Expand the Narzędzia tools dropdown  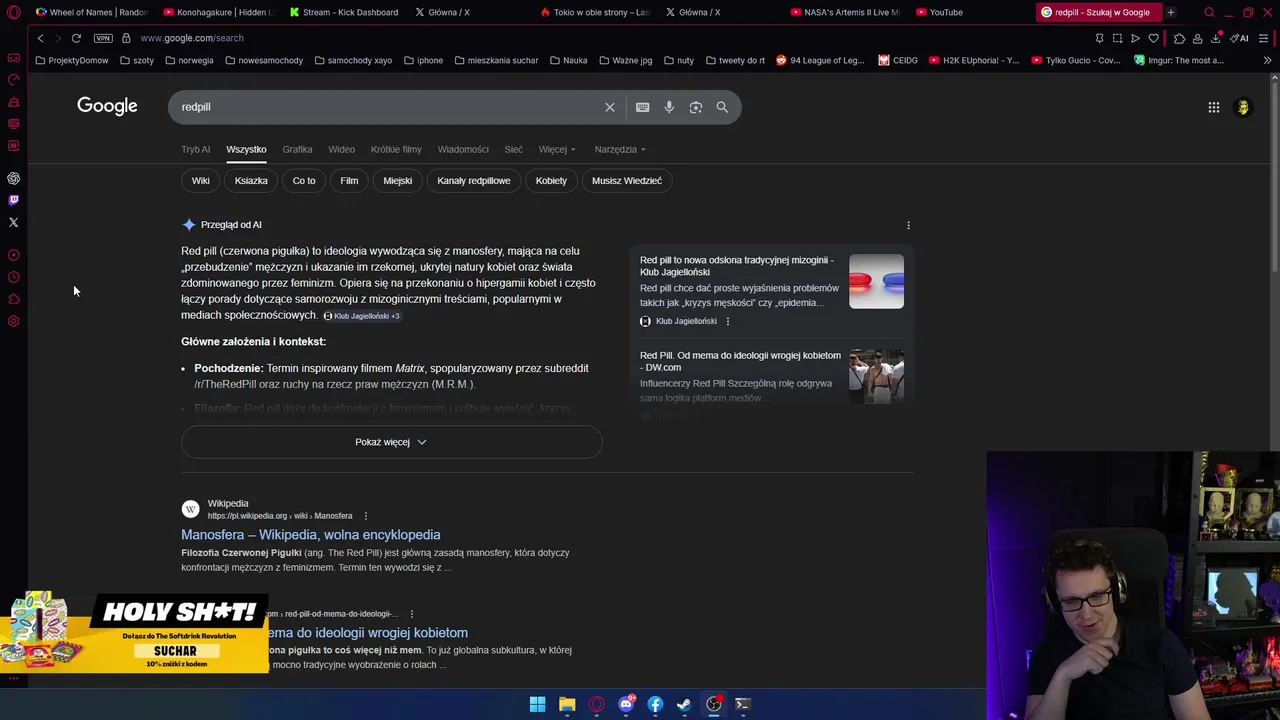[620, 149]
